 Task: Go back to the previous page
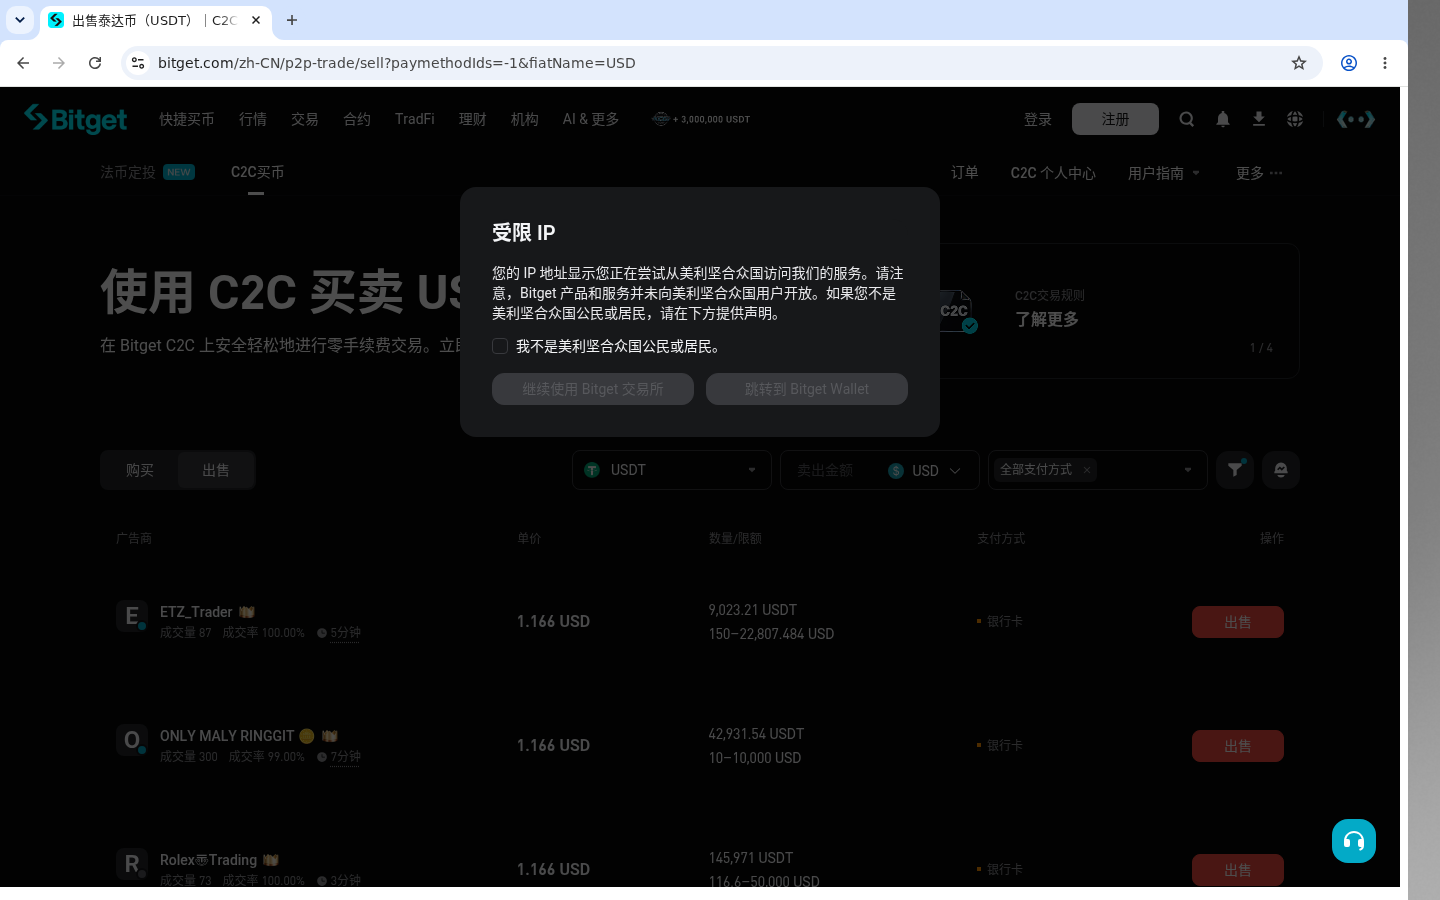(23, 63)
